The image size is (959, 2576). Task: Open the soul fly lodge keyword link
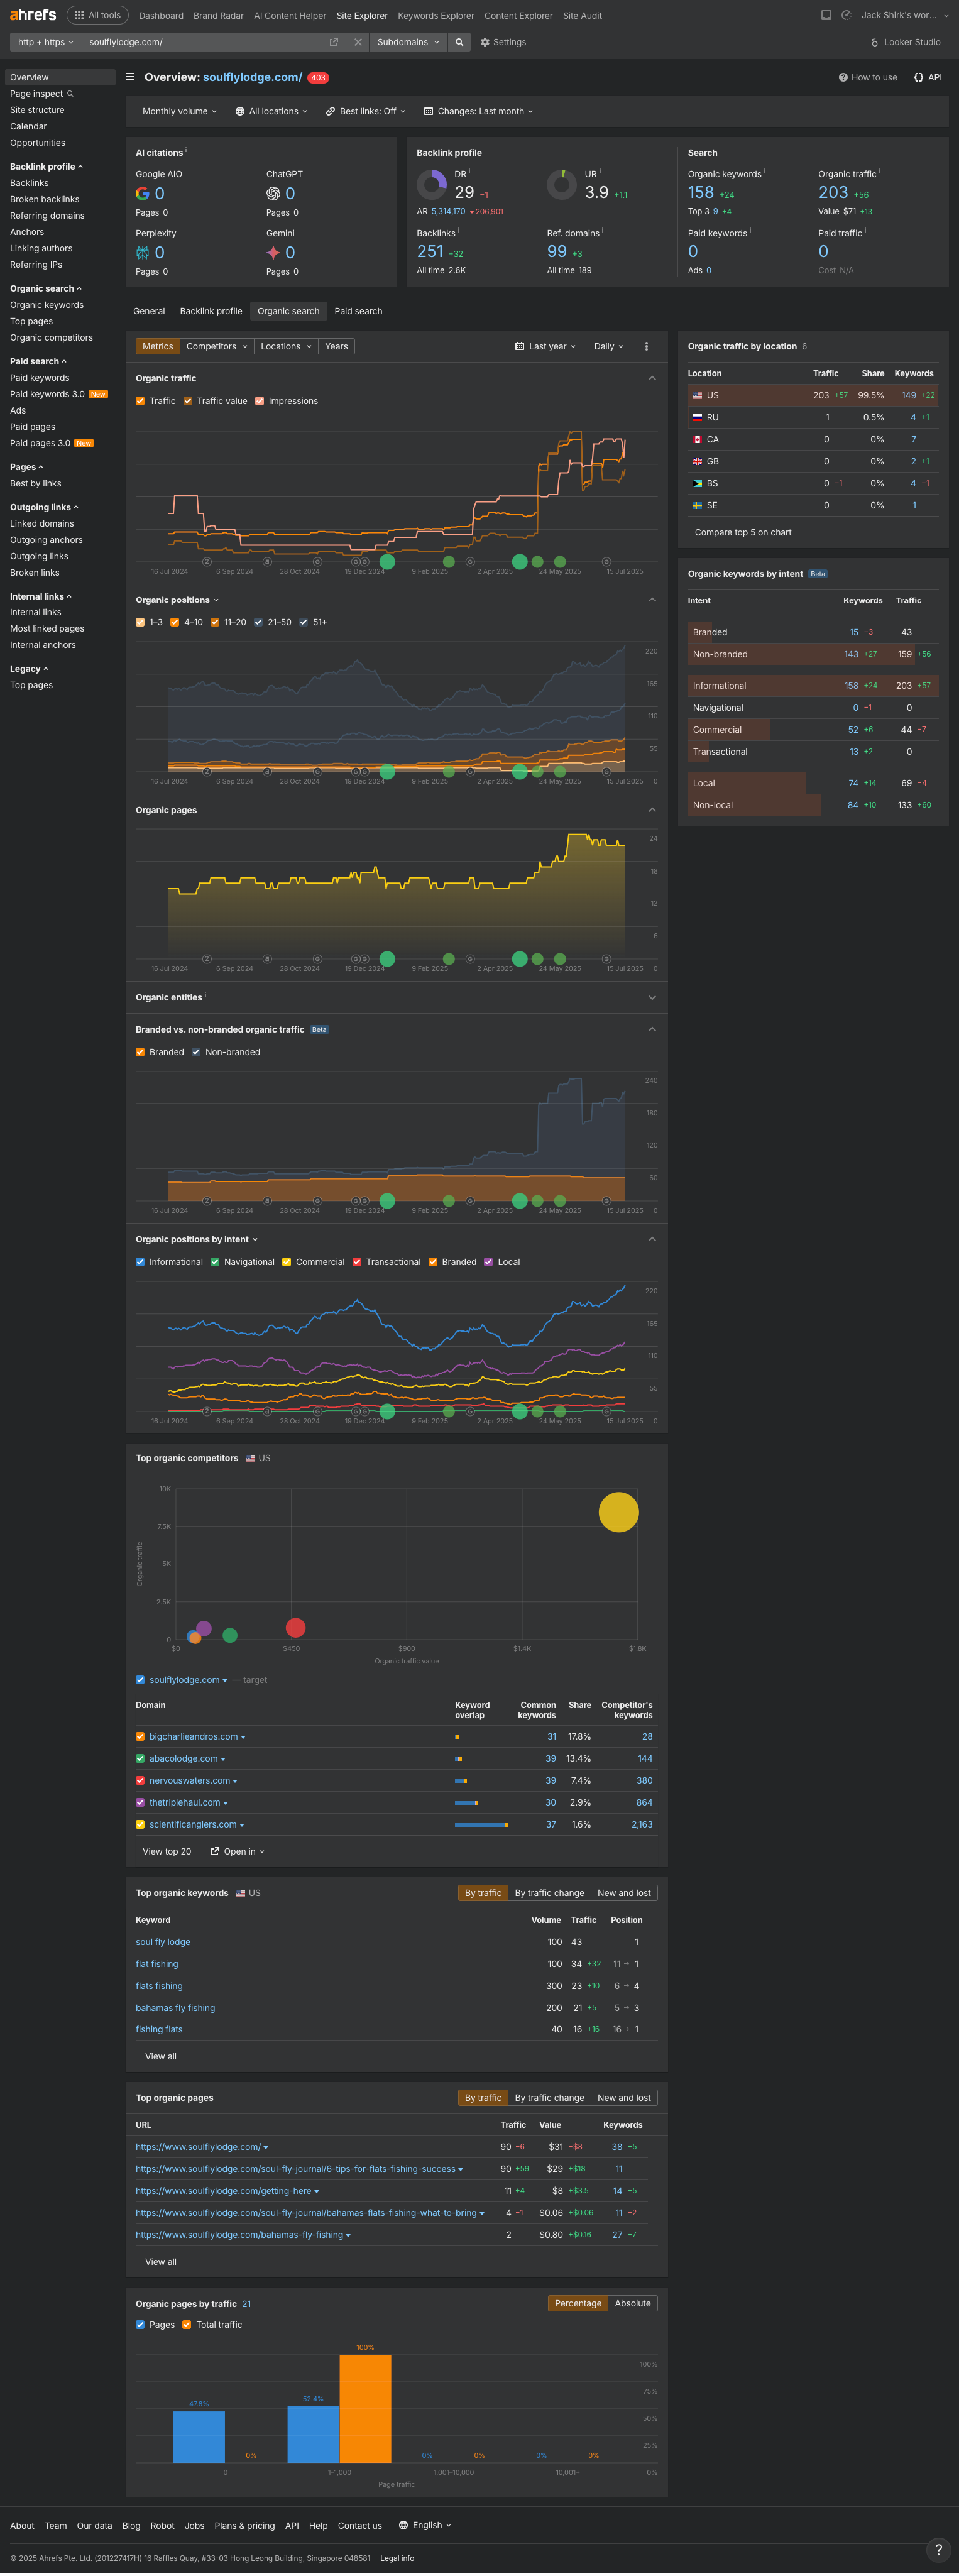click(x=163, y=1941)
